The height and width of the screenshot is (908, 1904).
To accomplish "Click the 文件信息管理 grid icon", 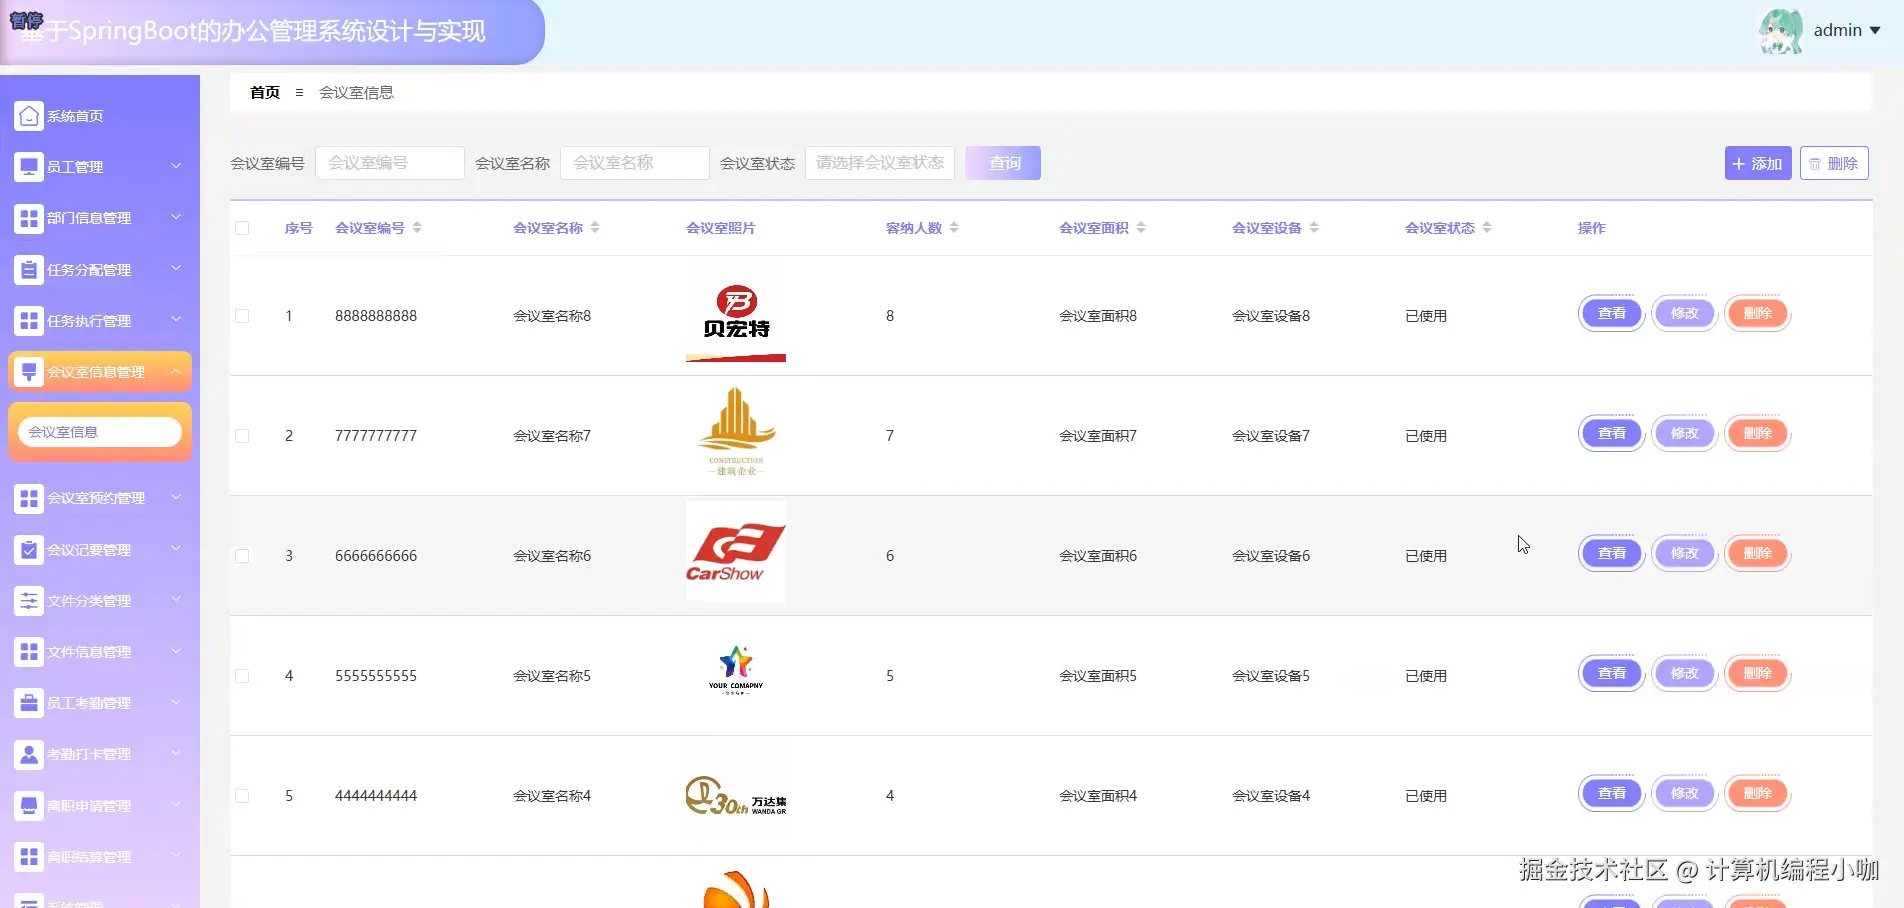I will [29, 652].
